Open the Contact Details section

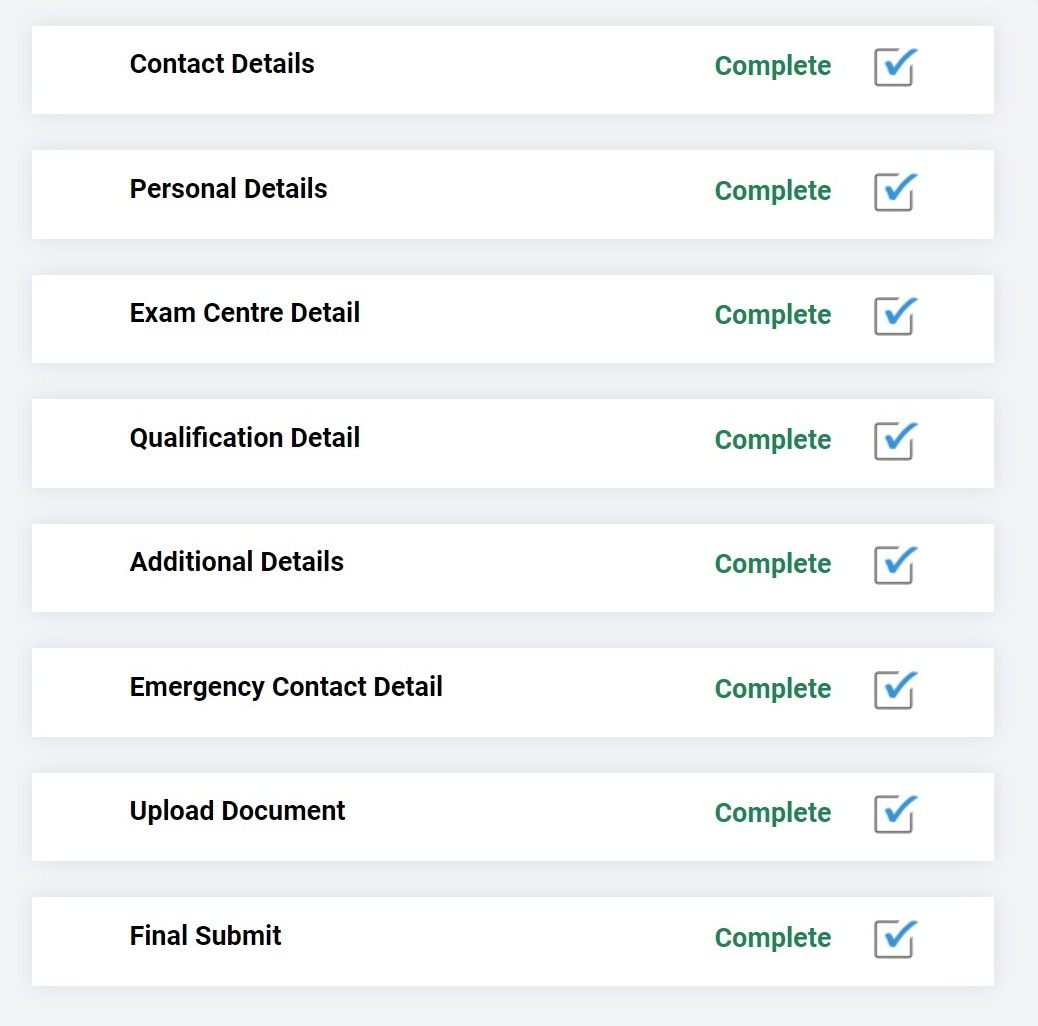point(222,64)
